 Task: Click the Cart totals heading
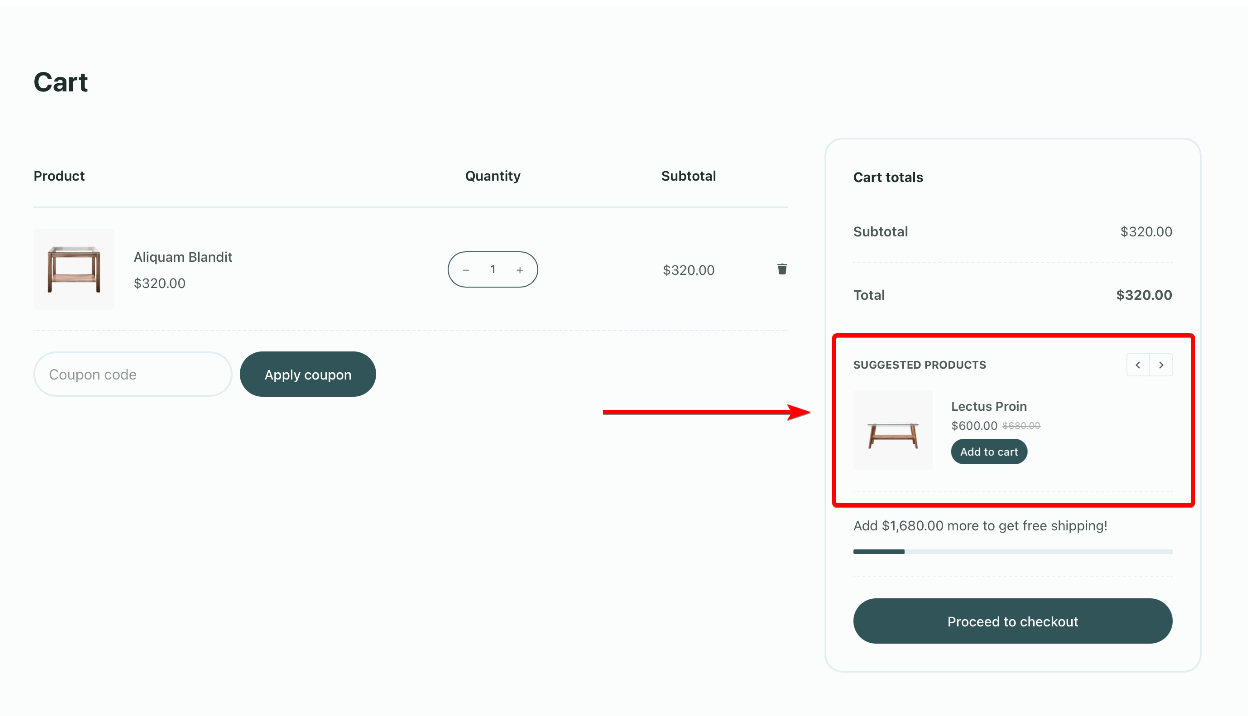click(888, 177)
